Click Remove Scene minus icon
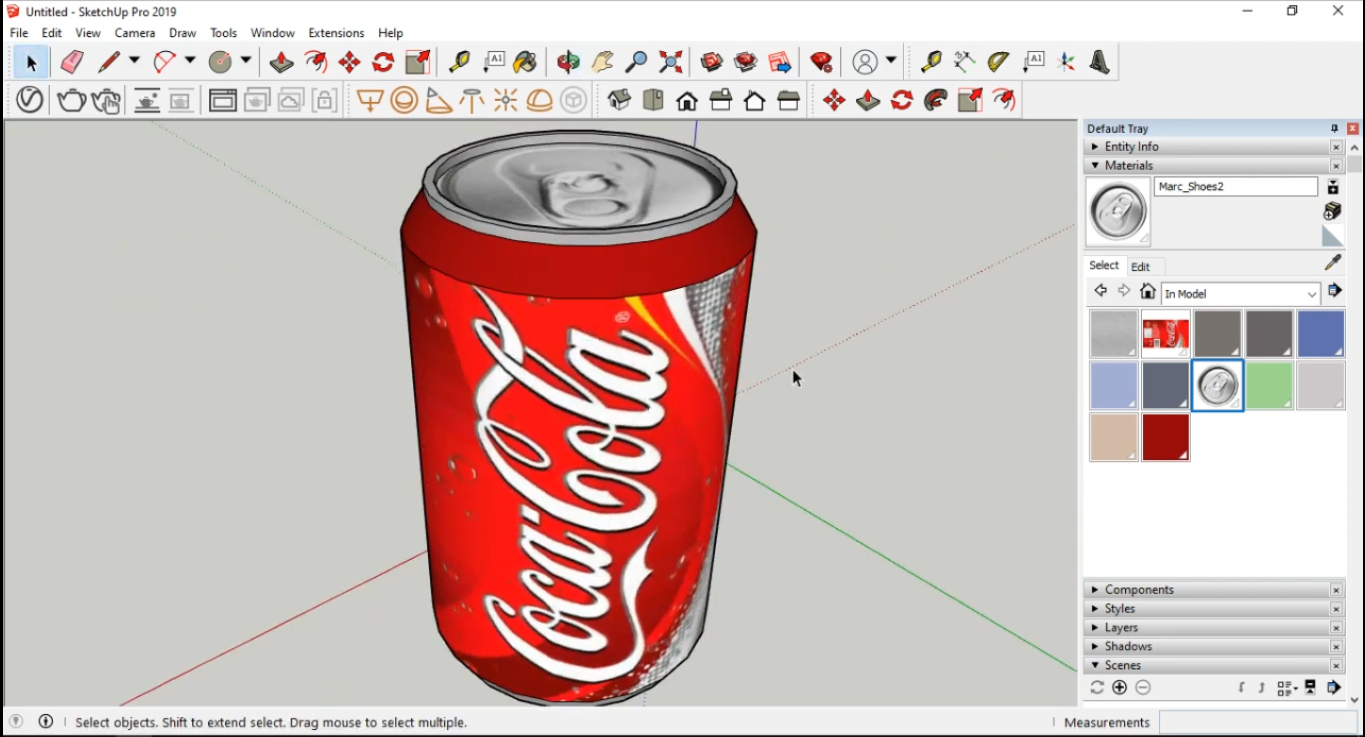Screen dimensions: 1365x737 pos(1143,688)
